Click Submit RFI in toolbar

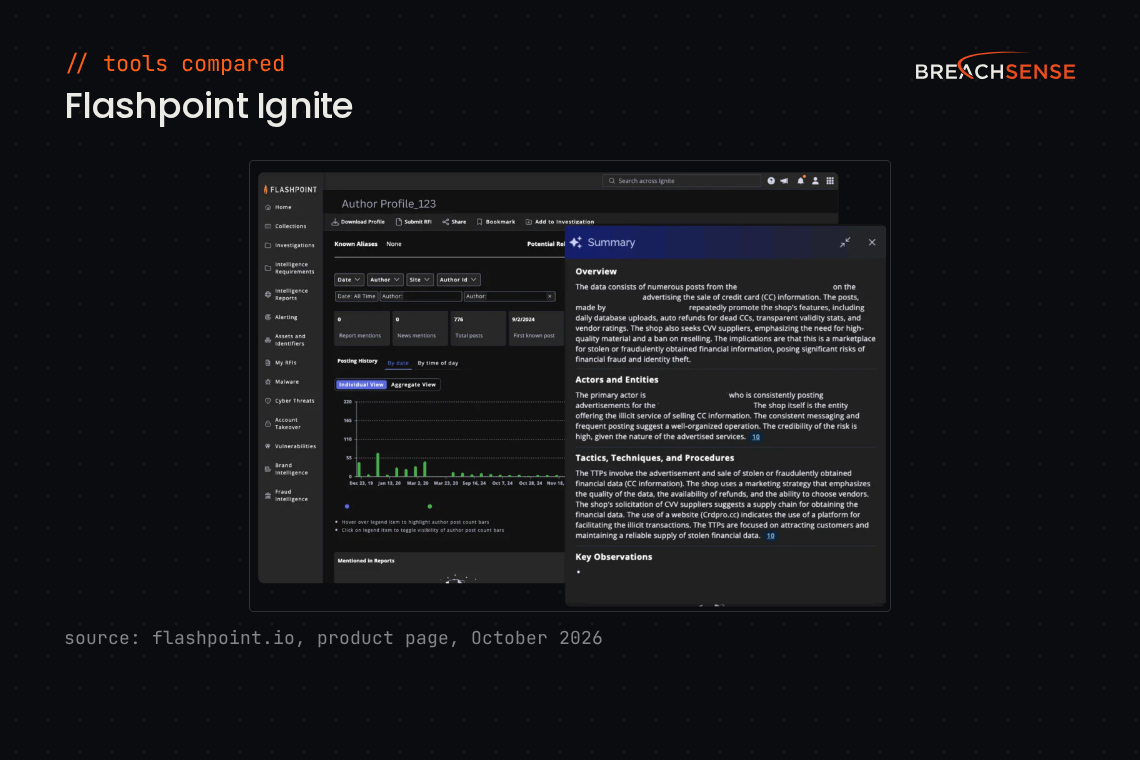point(413,222)
